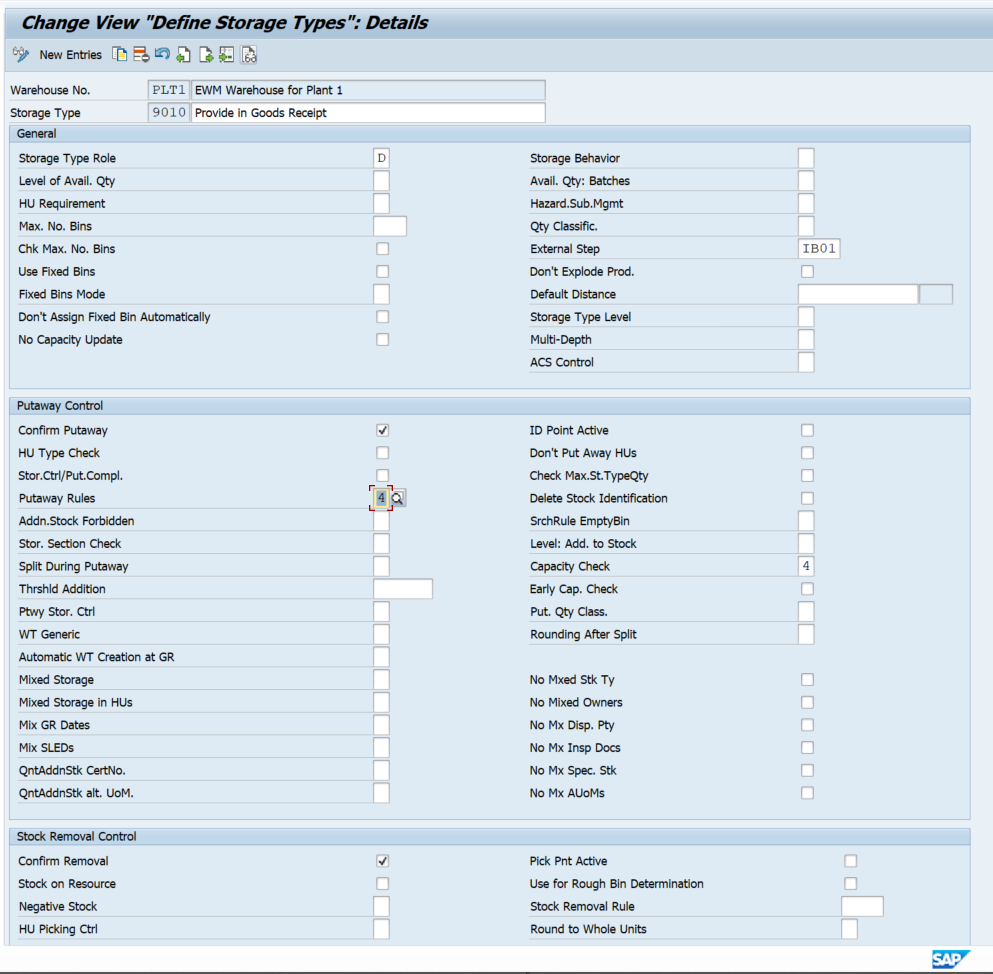Enable HU Type Check checkbox
The width and height of the screenshot is (993, 974).
click(x=383, y=453)
